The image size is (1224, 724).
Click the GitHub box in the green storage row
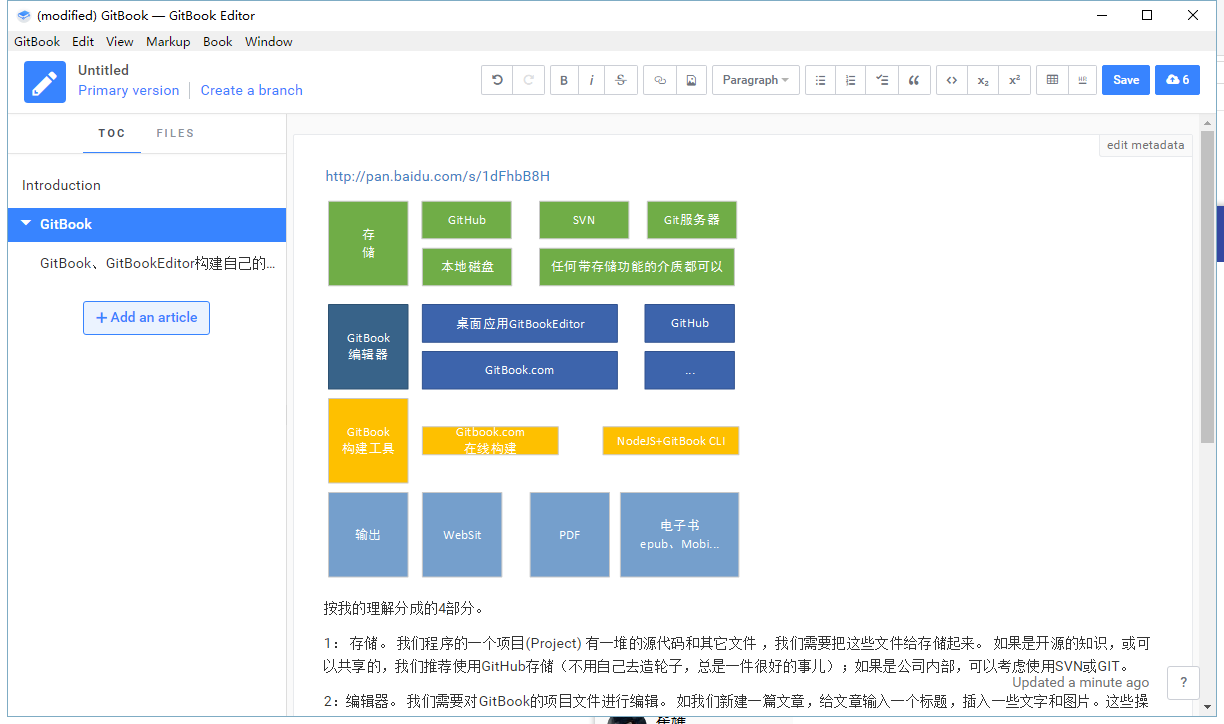coord(467,220)
